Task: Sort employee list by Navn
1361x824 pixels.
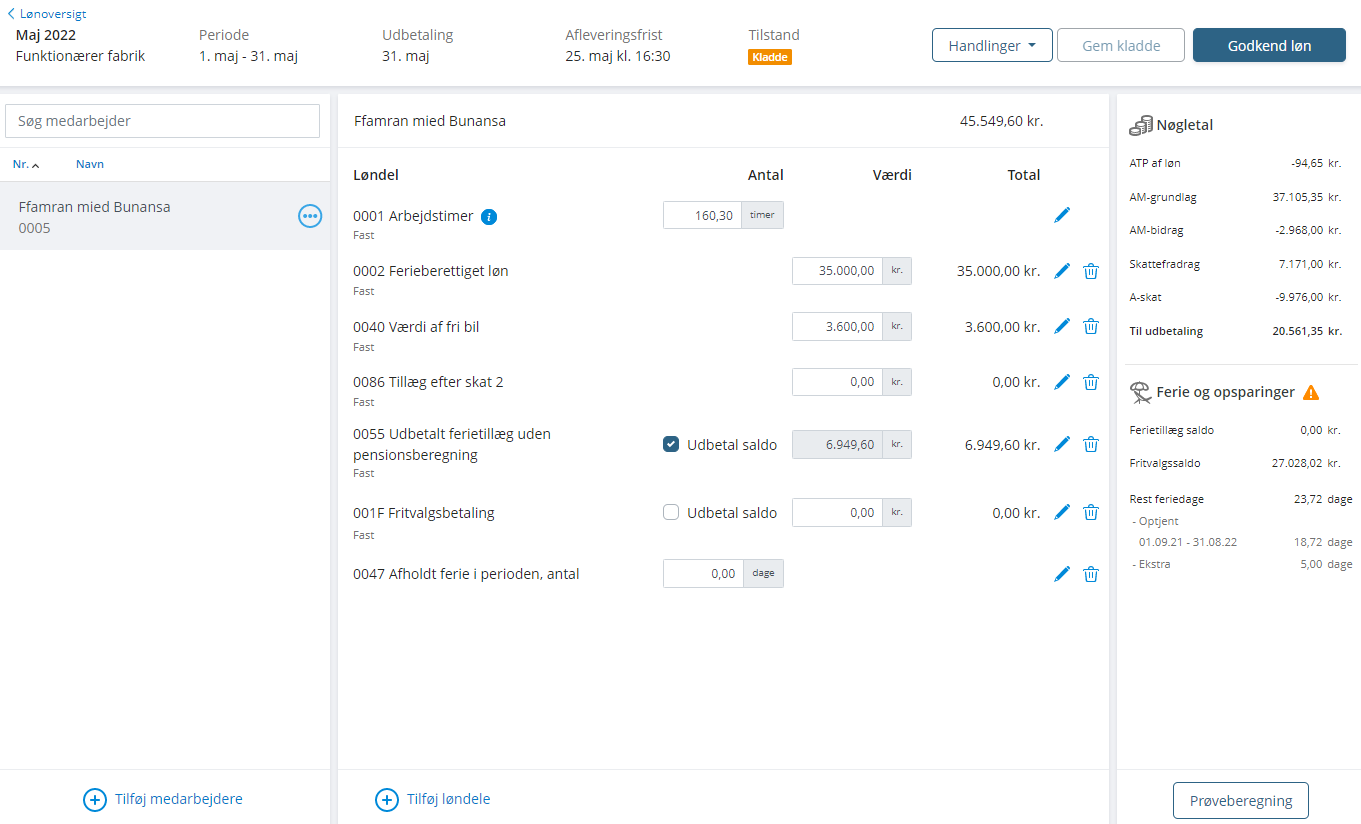Action: (x=90, y=164)
